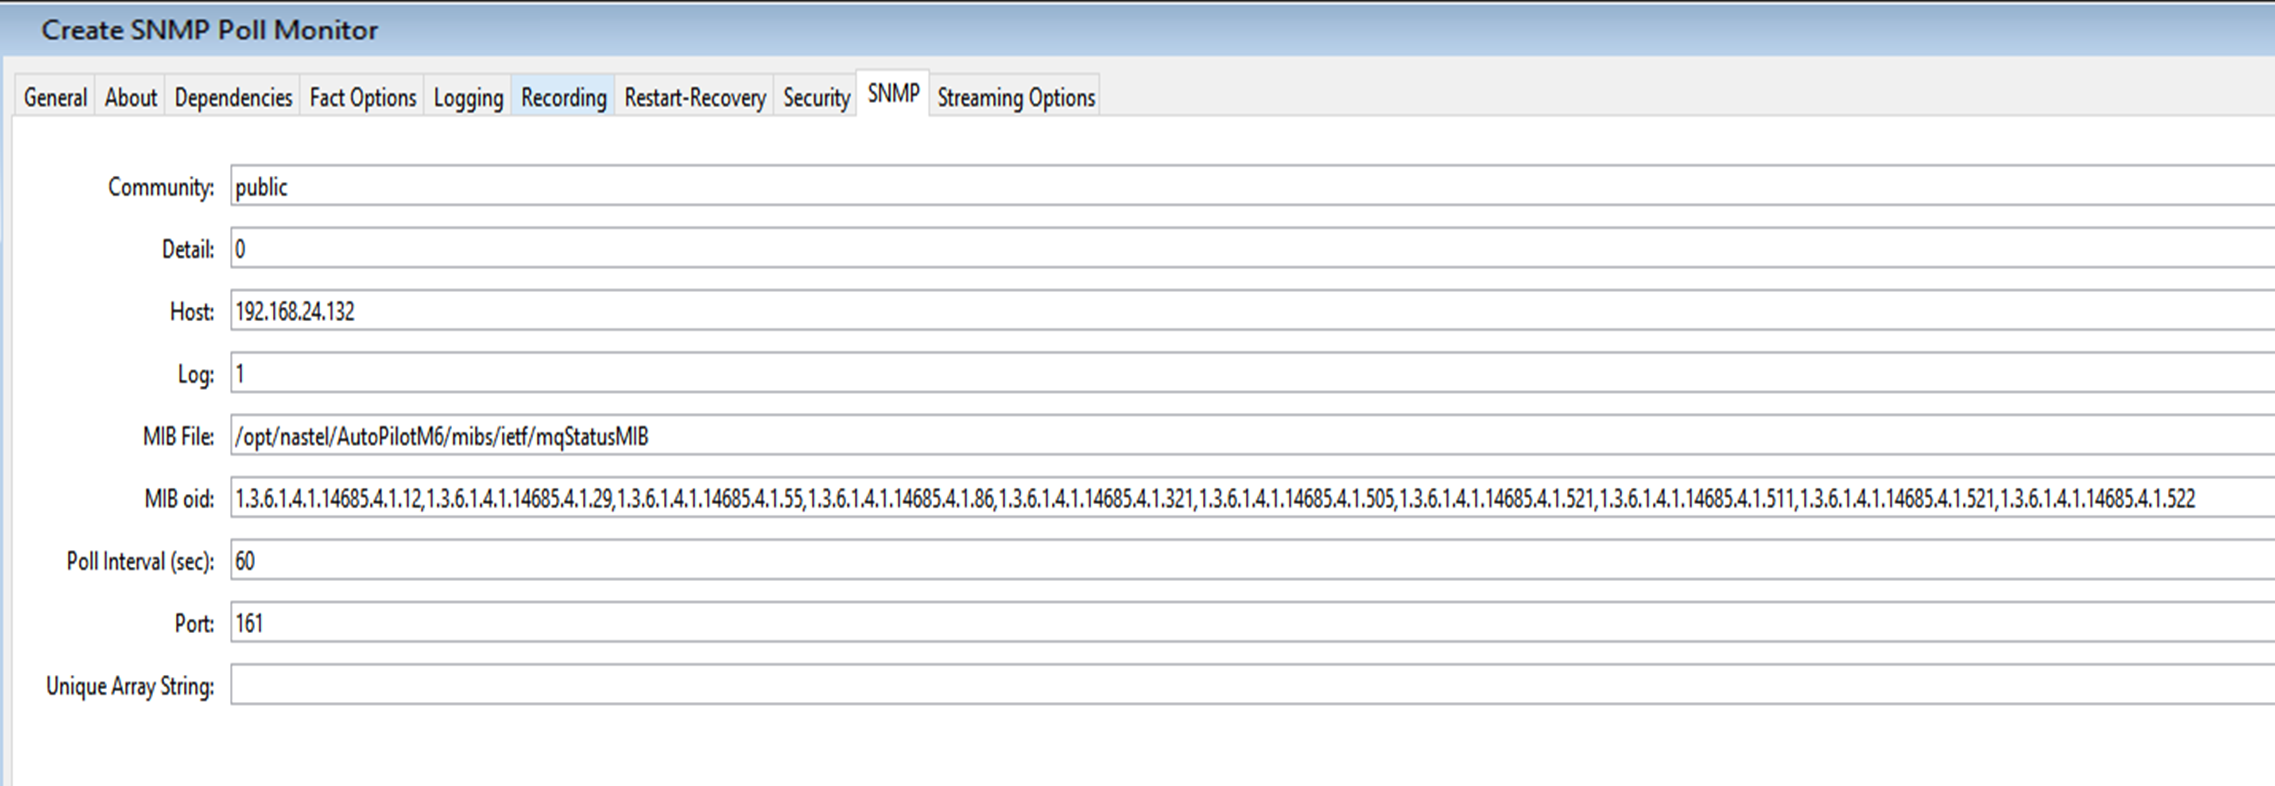Focus the Detail input field
This screenshot has height=786, width=2275.
tap(1252, 248)
